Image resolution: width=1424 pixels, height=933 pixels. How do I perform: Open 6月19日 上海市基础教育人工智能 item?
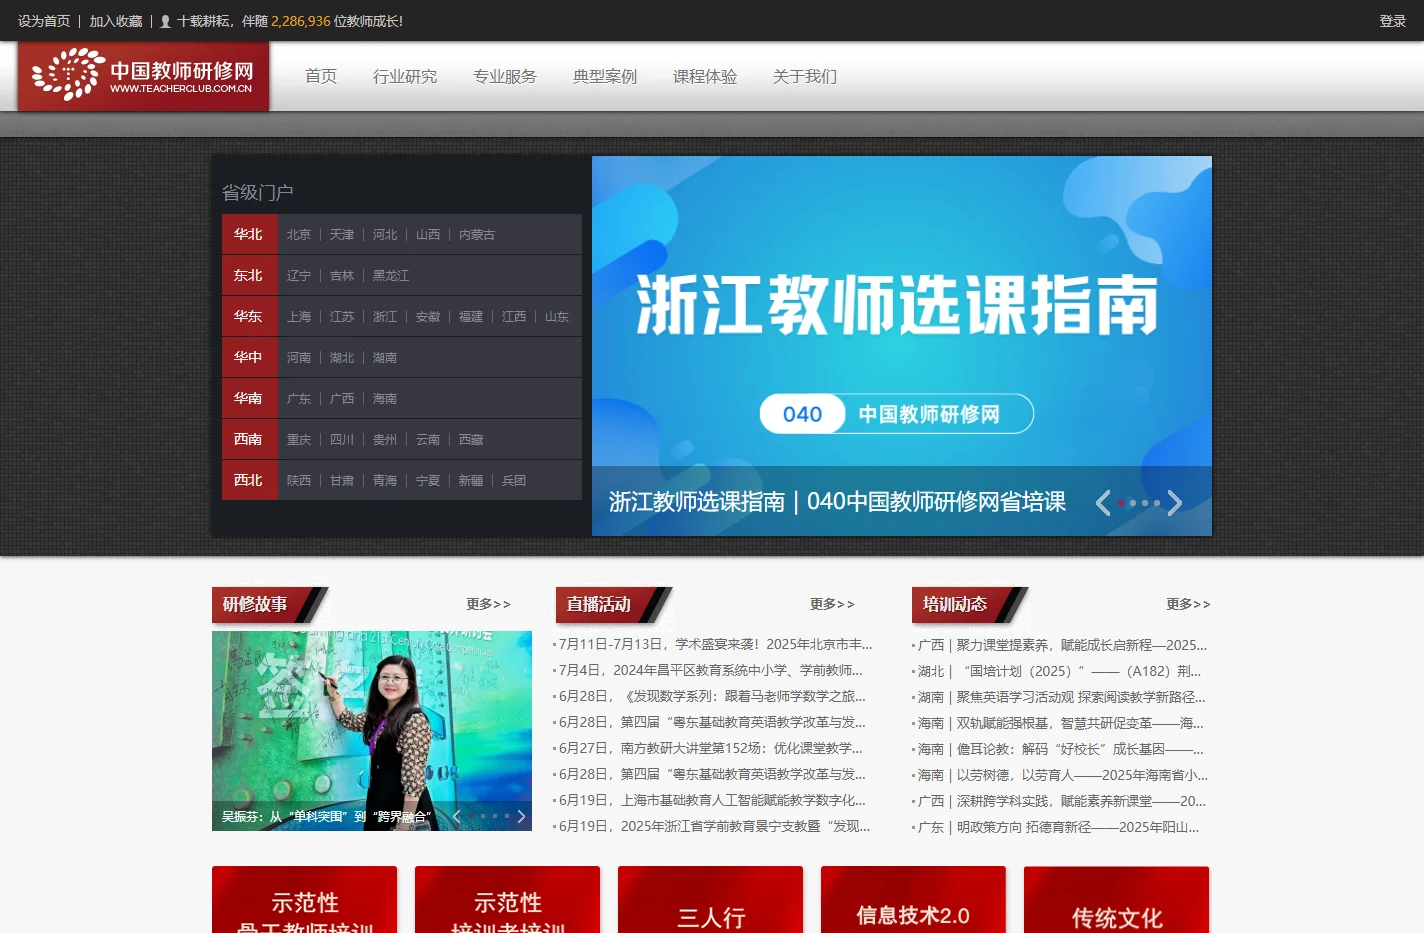tap(712, 800)
